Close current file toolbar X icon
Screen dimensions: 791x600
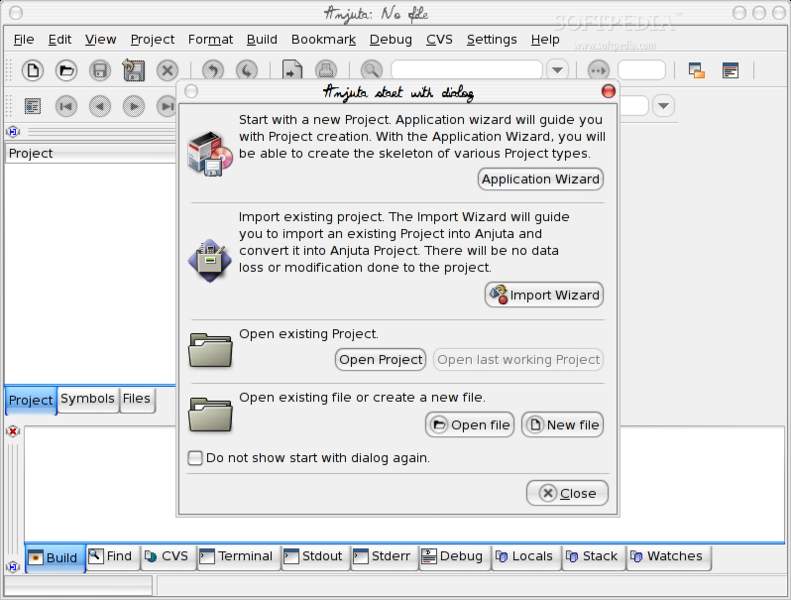pos(167,70)
